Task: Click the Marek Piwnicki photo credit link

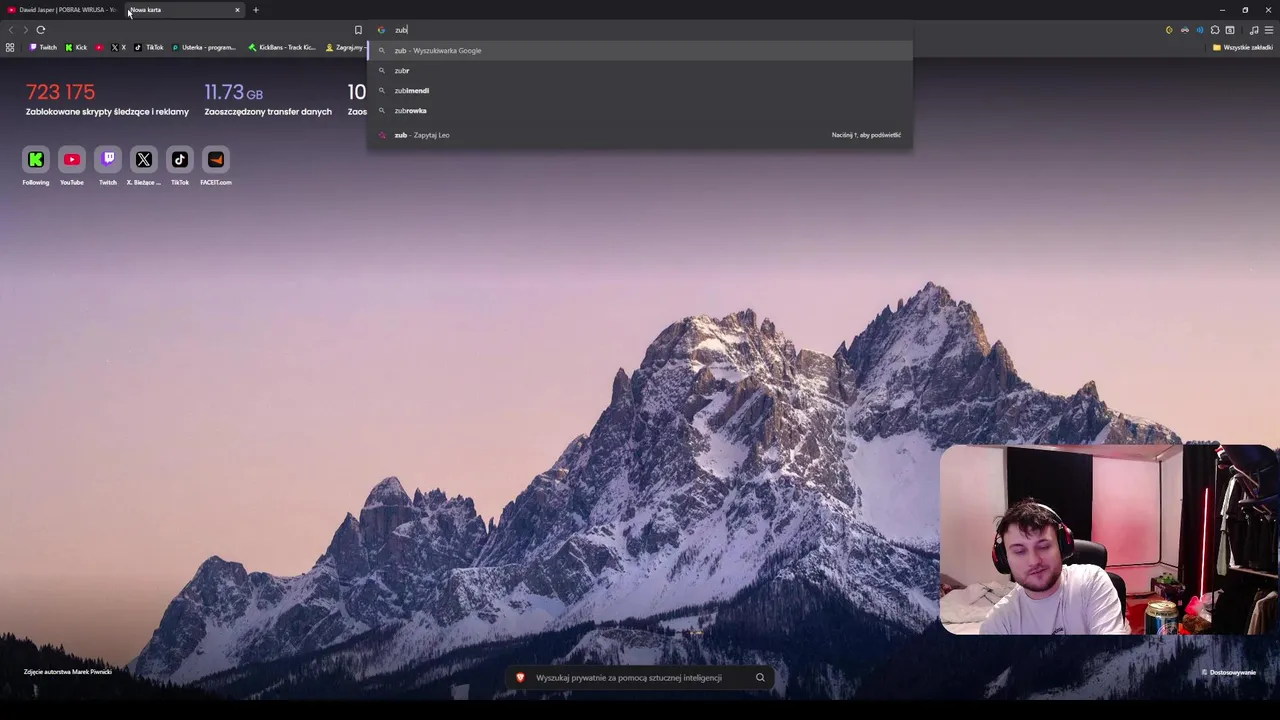Action: point(68,672)
